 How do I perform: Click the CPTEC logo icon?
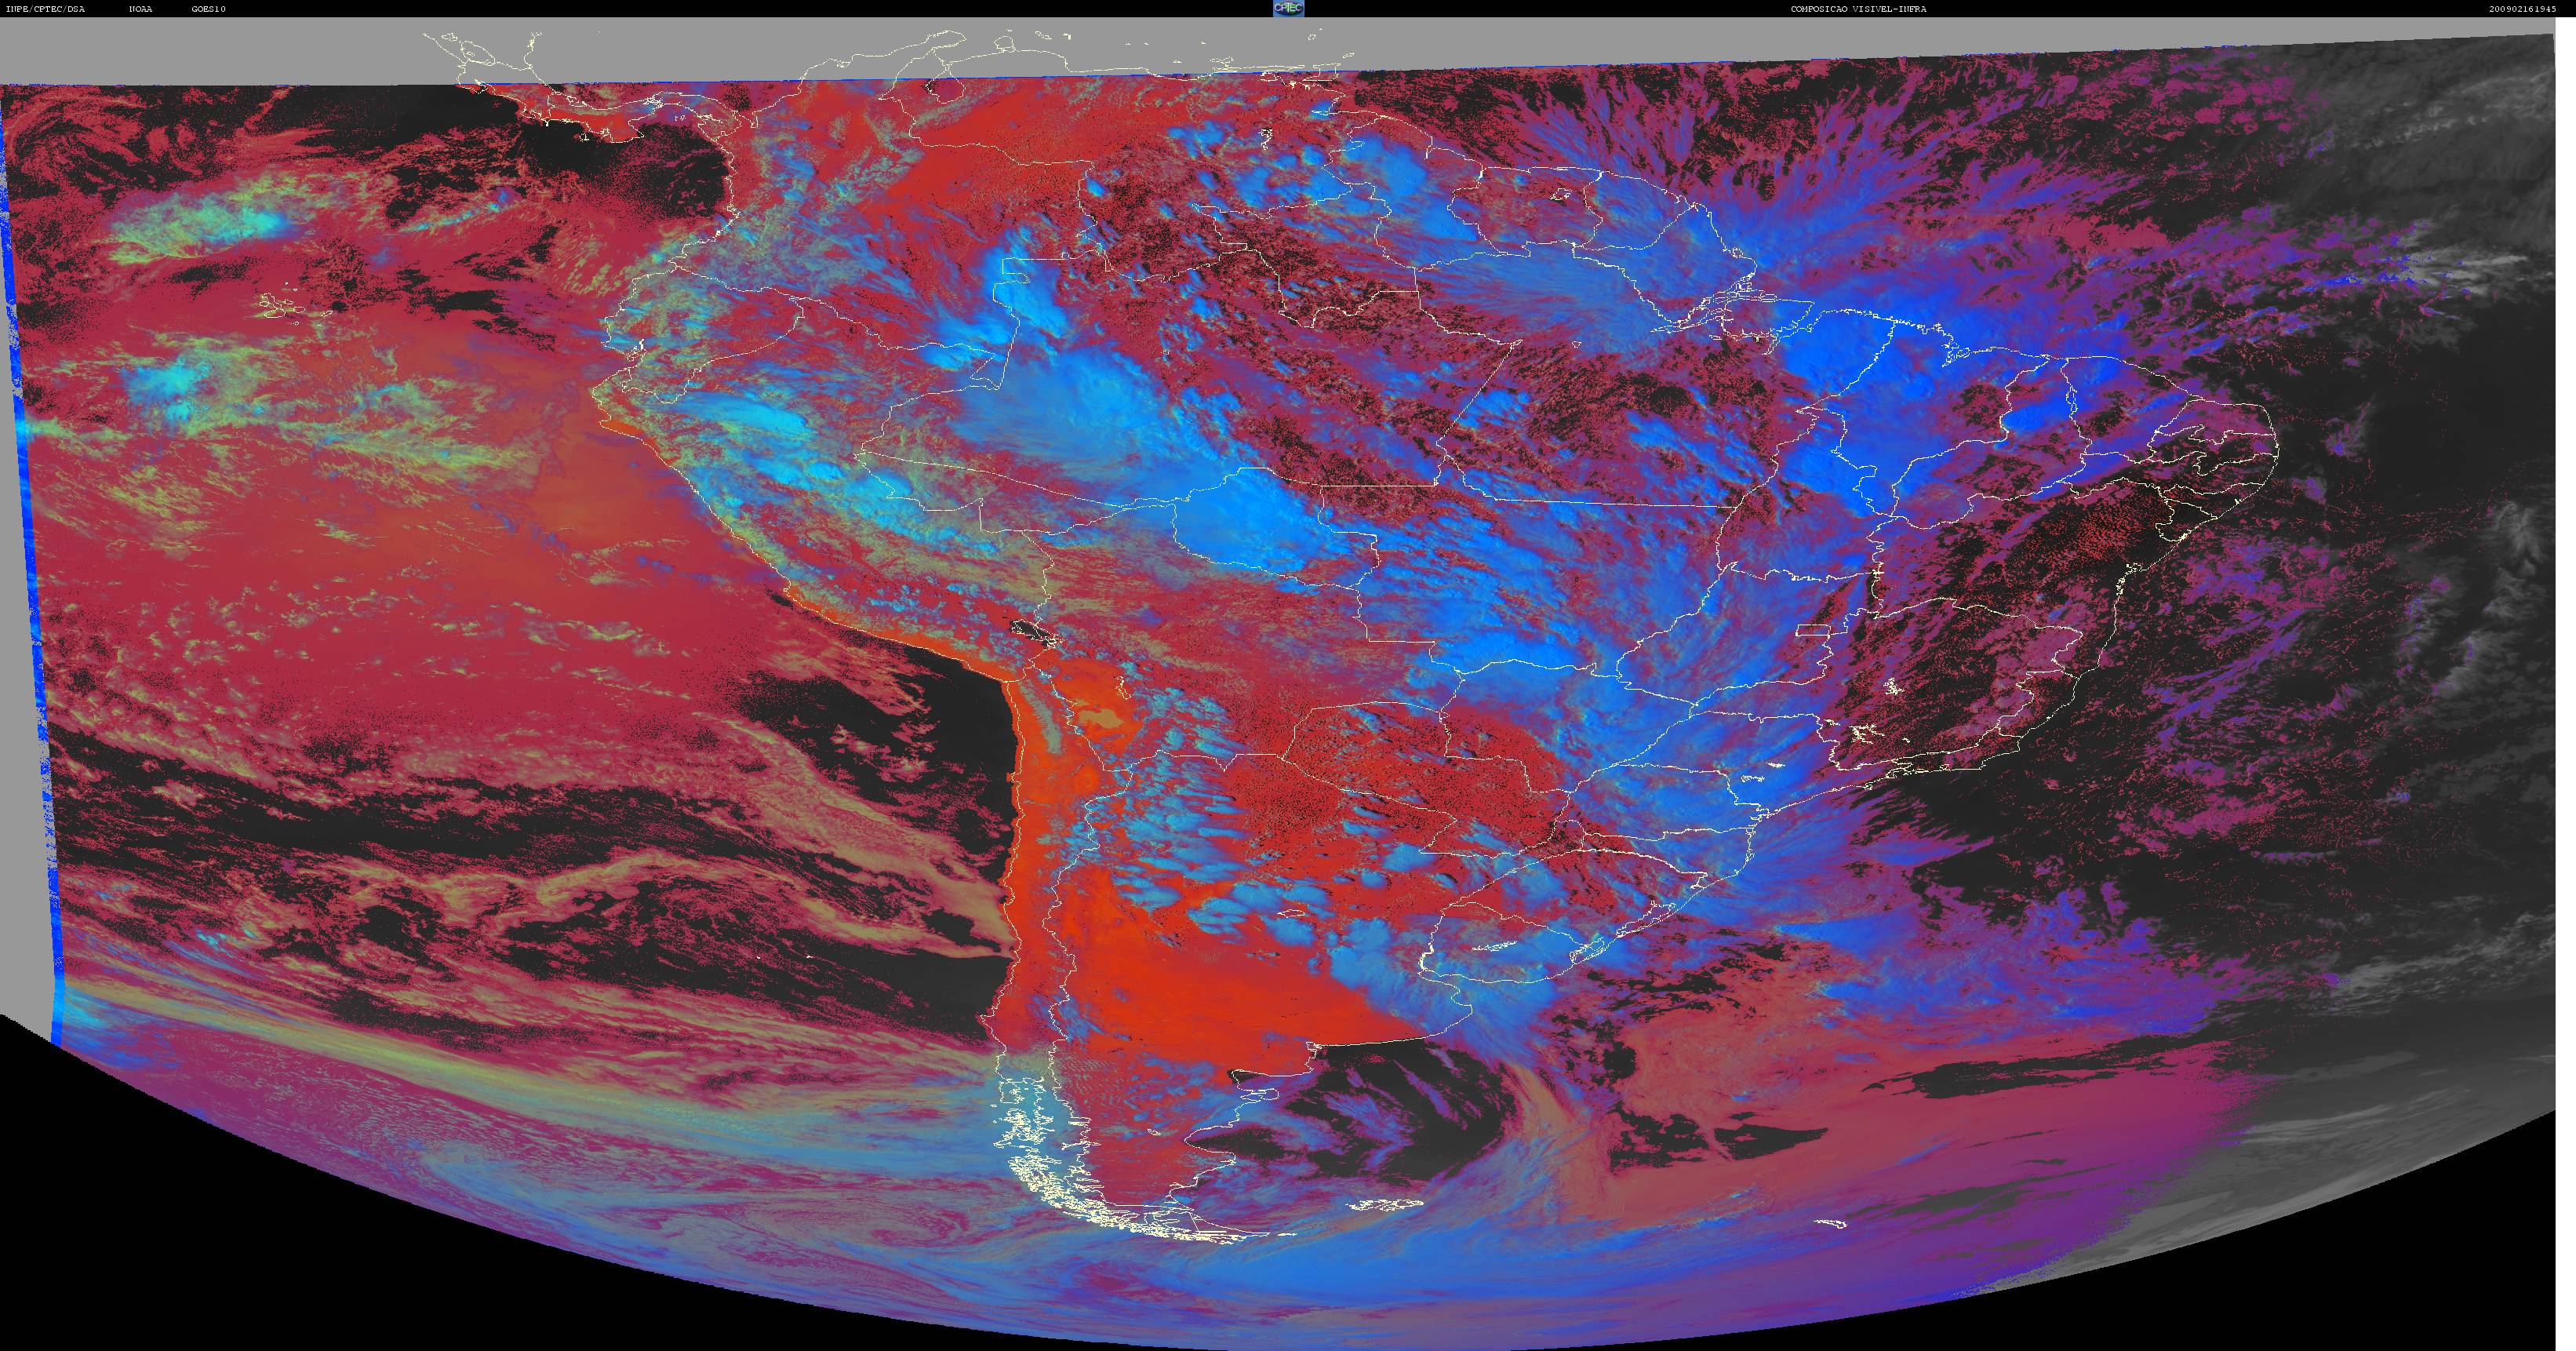click(x=1288, y=8)
